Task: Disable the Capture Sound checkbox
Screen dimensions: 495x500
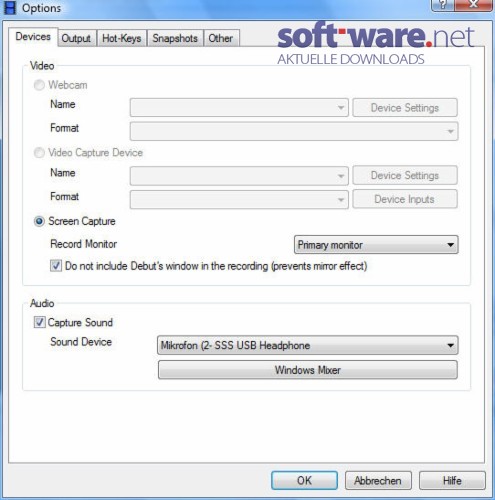Action: tap(39, 322)
